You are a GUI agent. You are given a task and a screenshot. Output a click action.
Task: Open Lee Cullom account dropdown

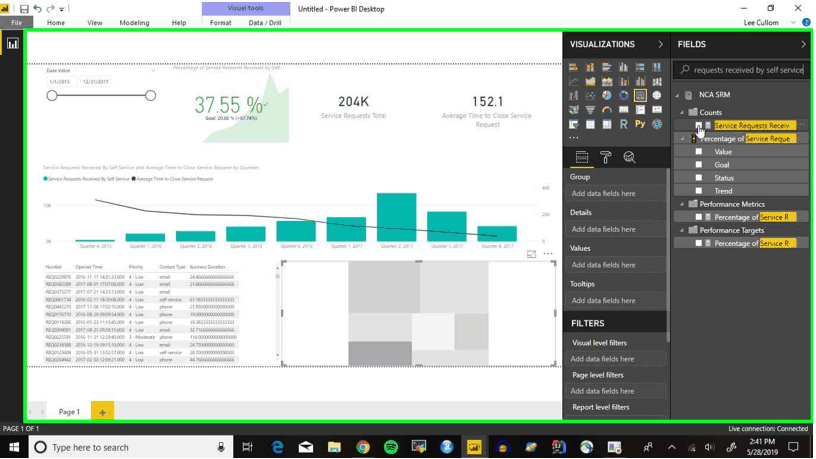coord(793,22)
